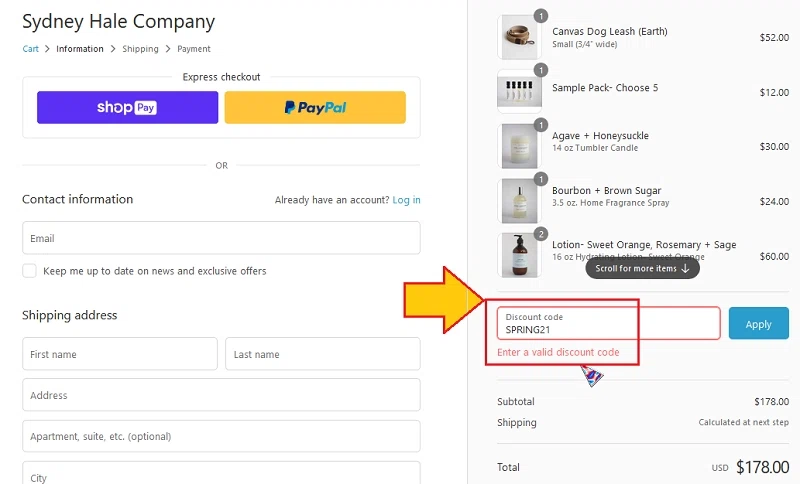Open the Canvas Dog Leash product thumbnail

(x=519, y=37)
